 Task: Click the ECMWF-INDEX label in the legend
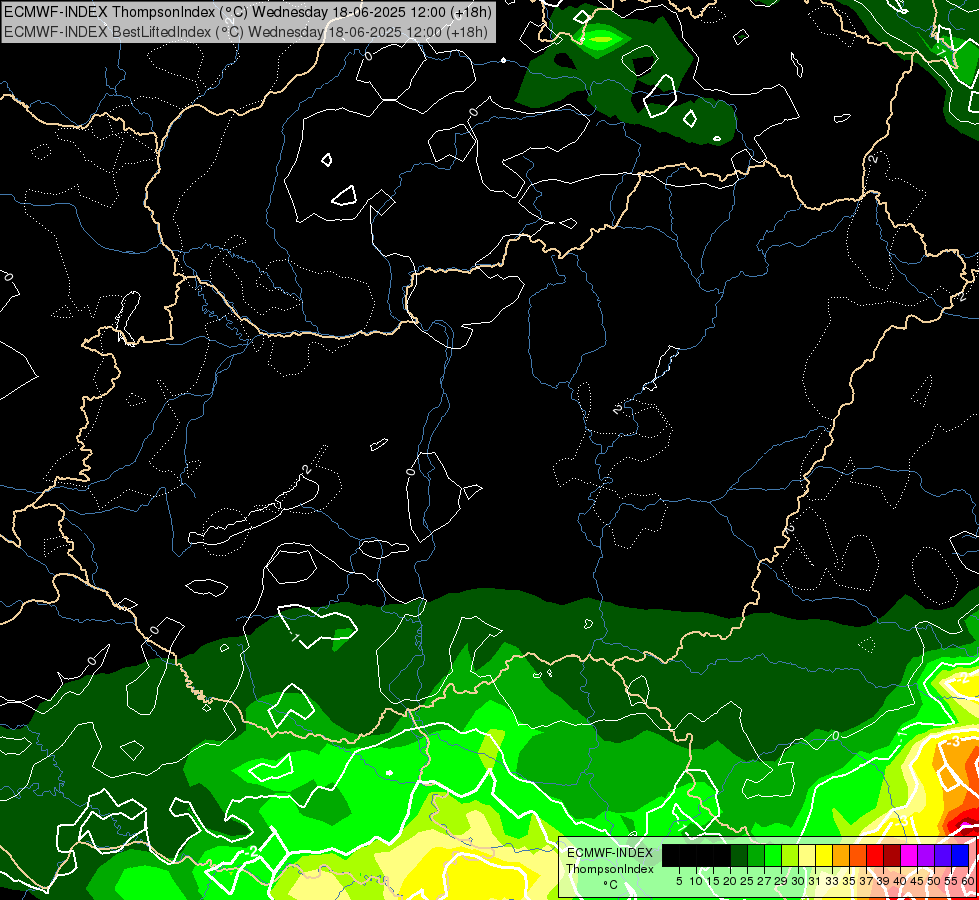click(x=610, y=853)
